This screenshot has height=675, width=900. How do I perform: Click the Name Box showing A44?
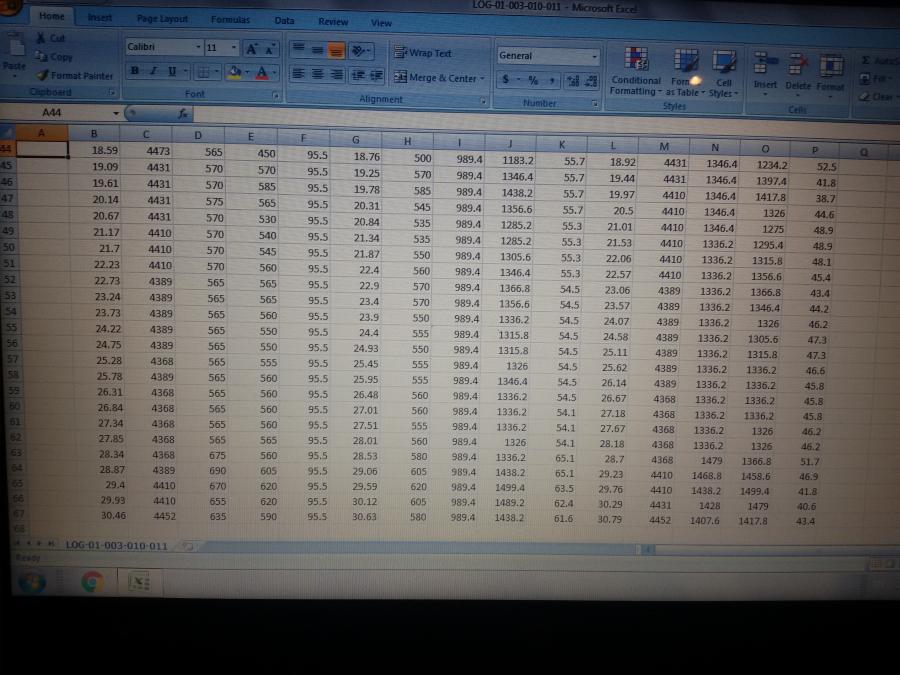click(x=60, y=114)
